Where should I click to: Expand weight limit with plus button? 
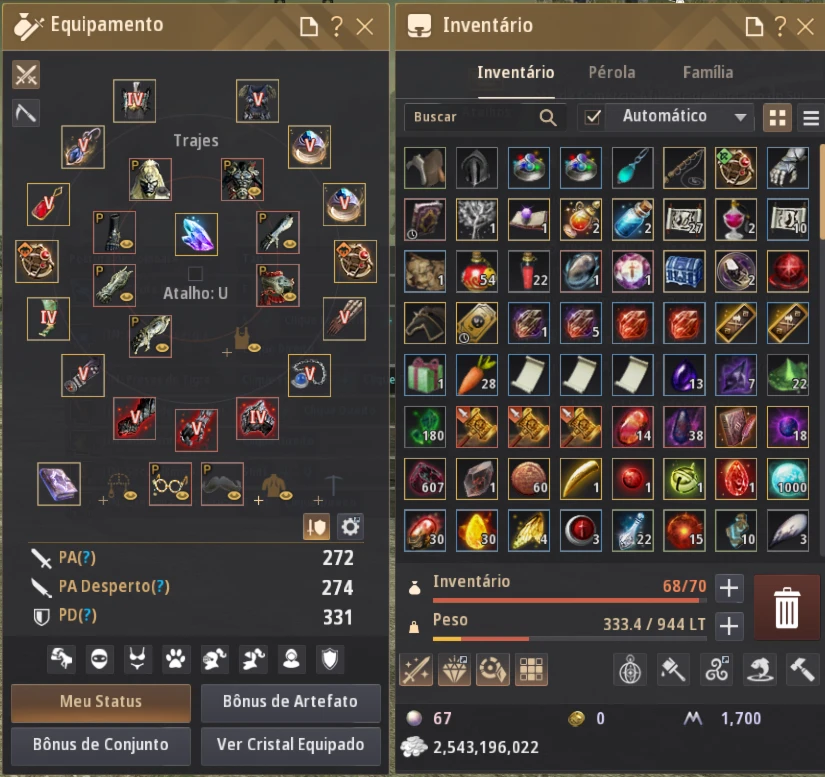[729, 626]
